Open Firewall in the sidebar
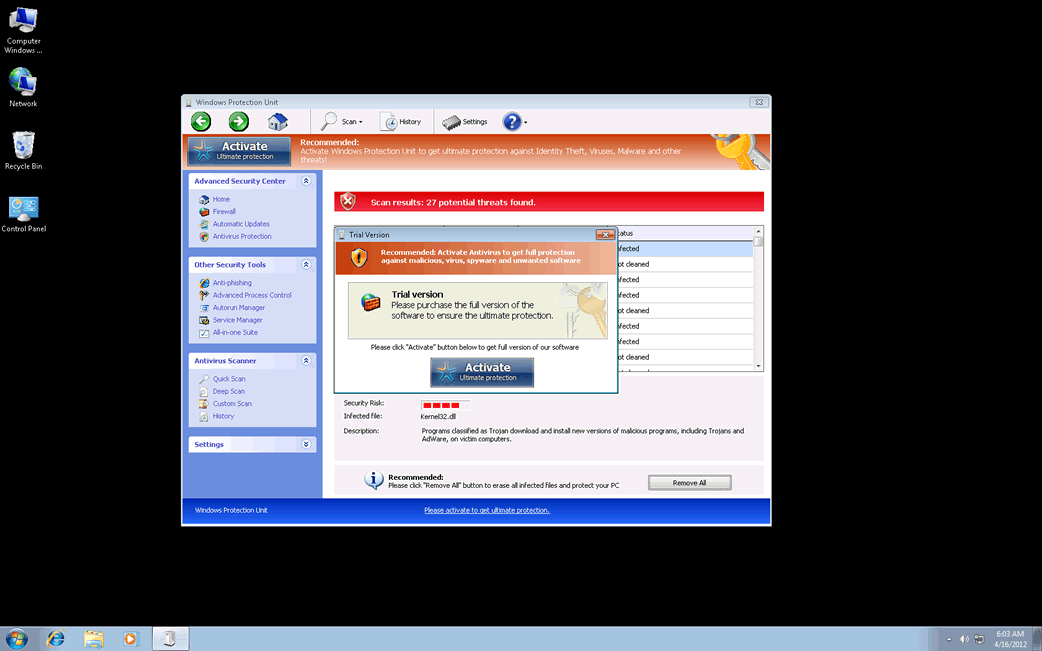 (x=224, y=212)
